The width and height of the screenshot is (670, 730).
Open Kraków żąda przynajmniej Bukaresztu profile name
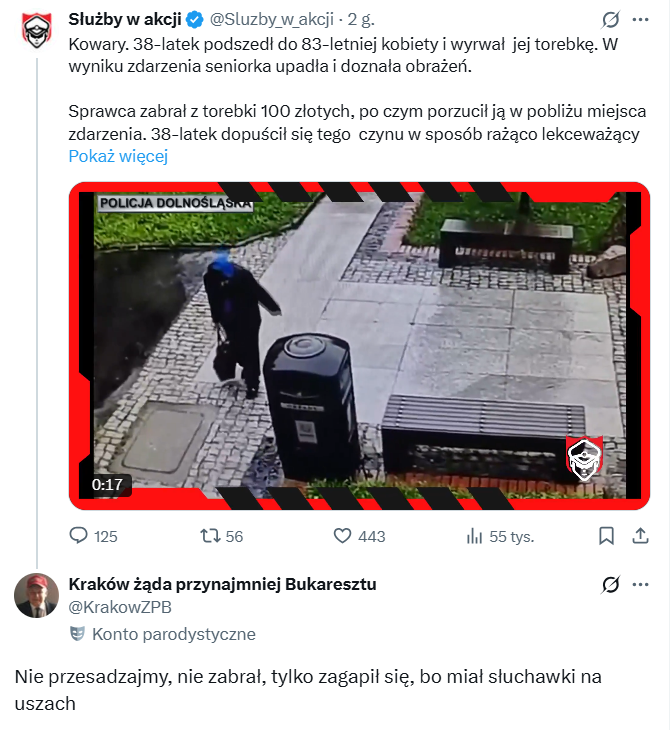(223, 584)
